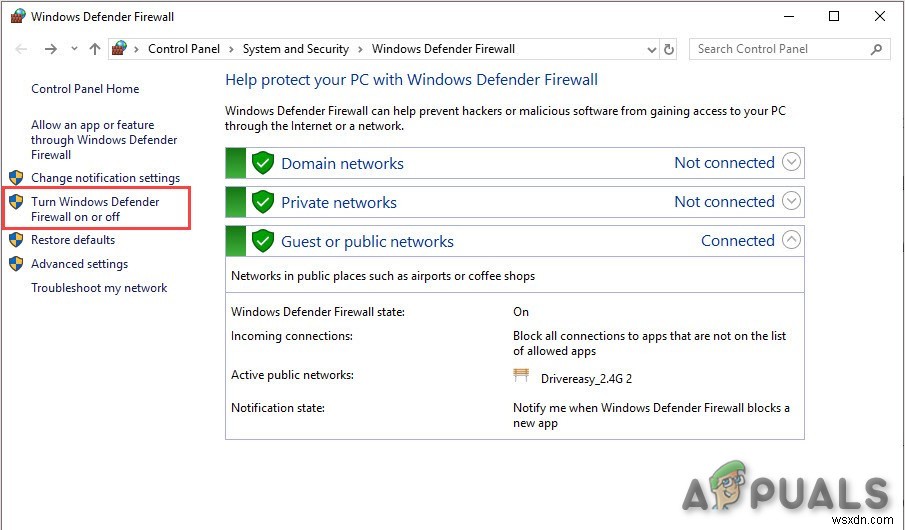Expand the Domain networks section
Viewport: 905px width, 530px height.
[x=791, y=162]
